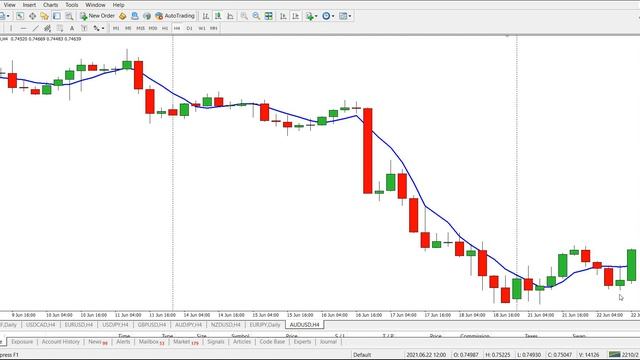Select the Fibonacci retracement tool
The width and height of the screenshot is (640, 360).
click(x=60, y=28)
